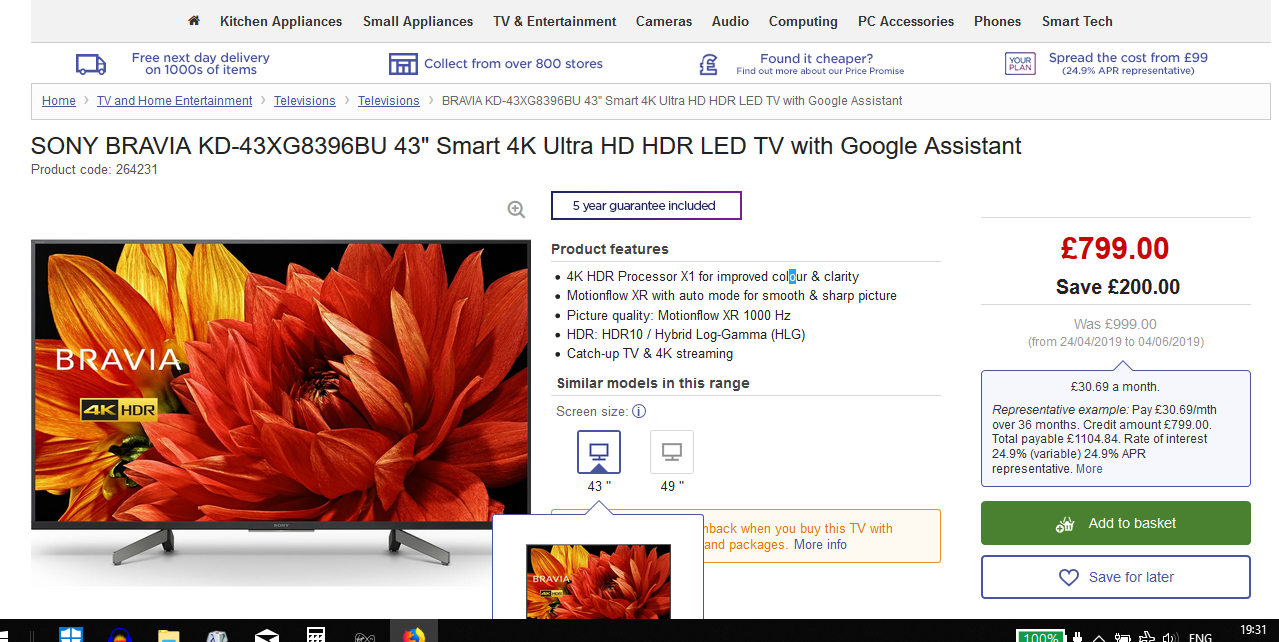Click the screen size info icon

pyautogui.click(x=639, y=411)
